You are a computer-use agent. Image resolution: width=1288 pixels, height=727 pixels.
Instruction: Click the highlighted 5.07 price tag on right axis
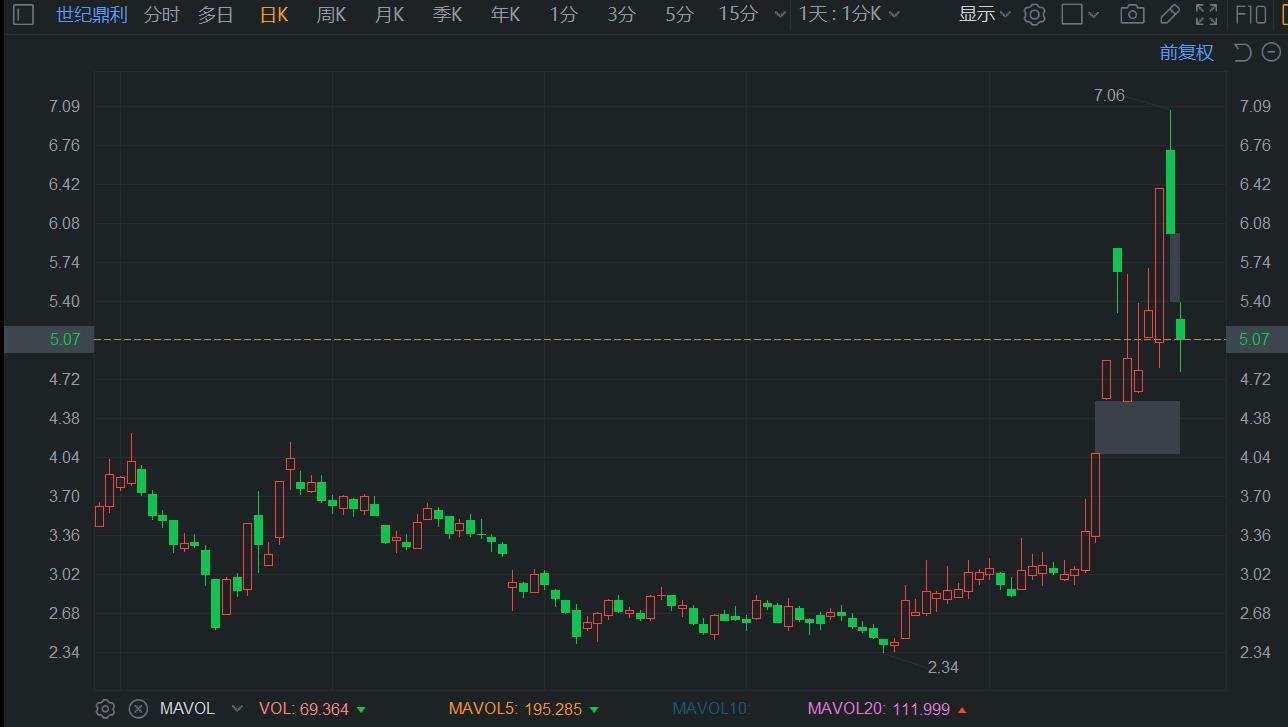(1256, 339)
